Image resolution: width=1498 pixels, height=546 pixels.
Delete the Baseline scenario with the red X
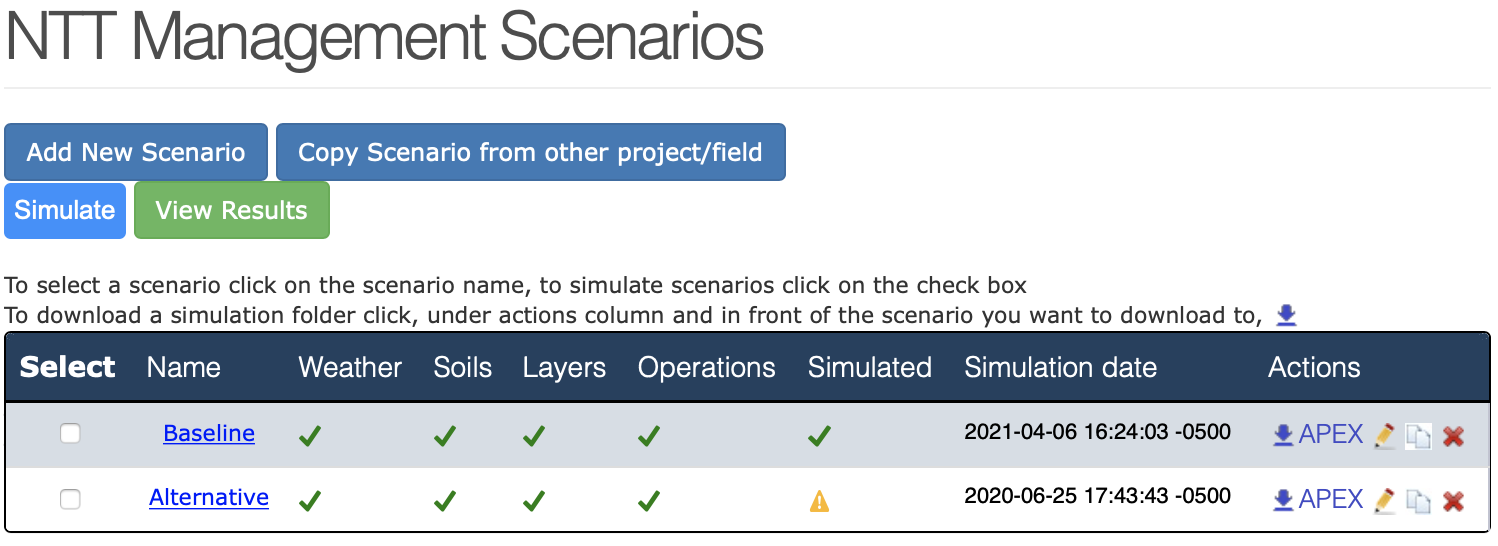1453,436
